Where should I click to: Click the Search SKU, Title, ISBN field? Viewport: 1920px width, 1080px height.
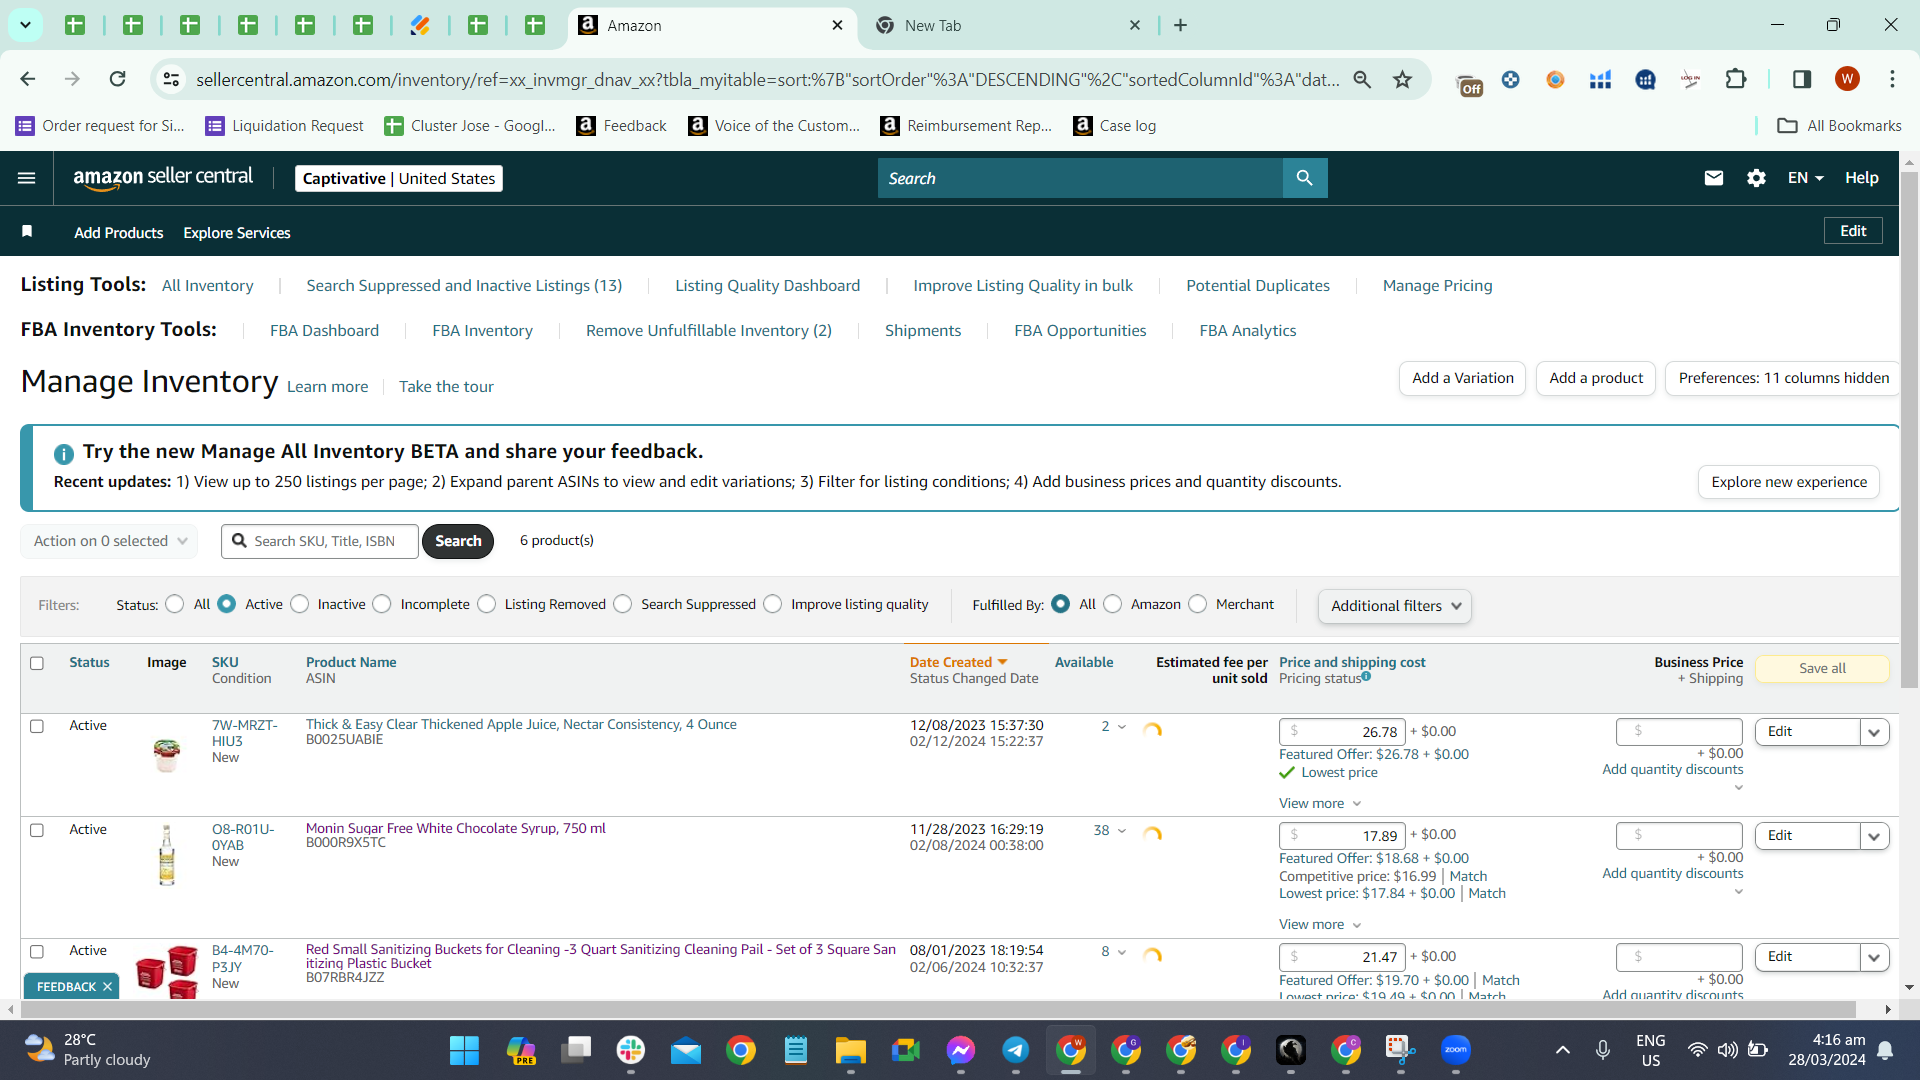pyautogui.click(x=320, y=541)
